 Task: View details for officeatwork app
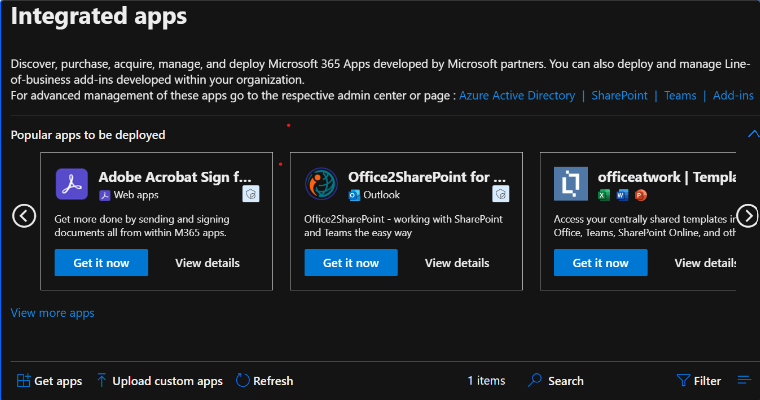705,263
